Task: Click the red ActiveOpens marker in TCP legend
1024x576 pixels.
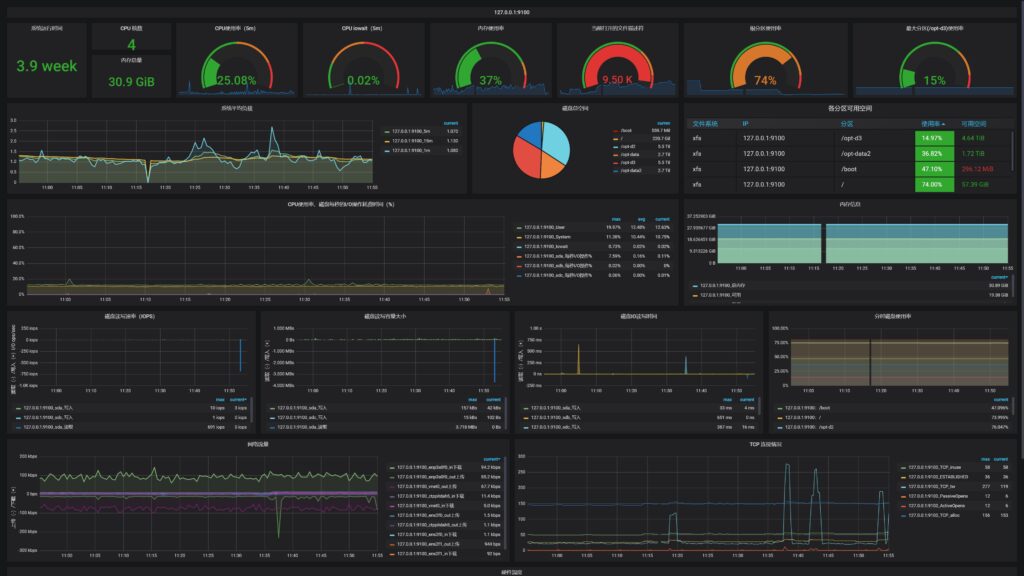Action: pos(903,505)
